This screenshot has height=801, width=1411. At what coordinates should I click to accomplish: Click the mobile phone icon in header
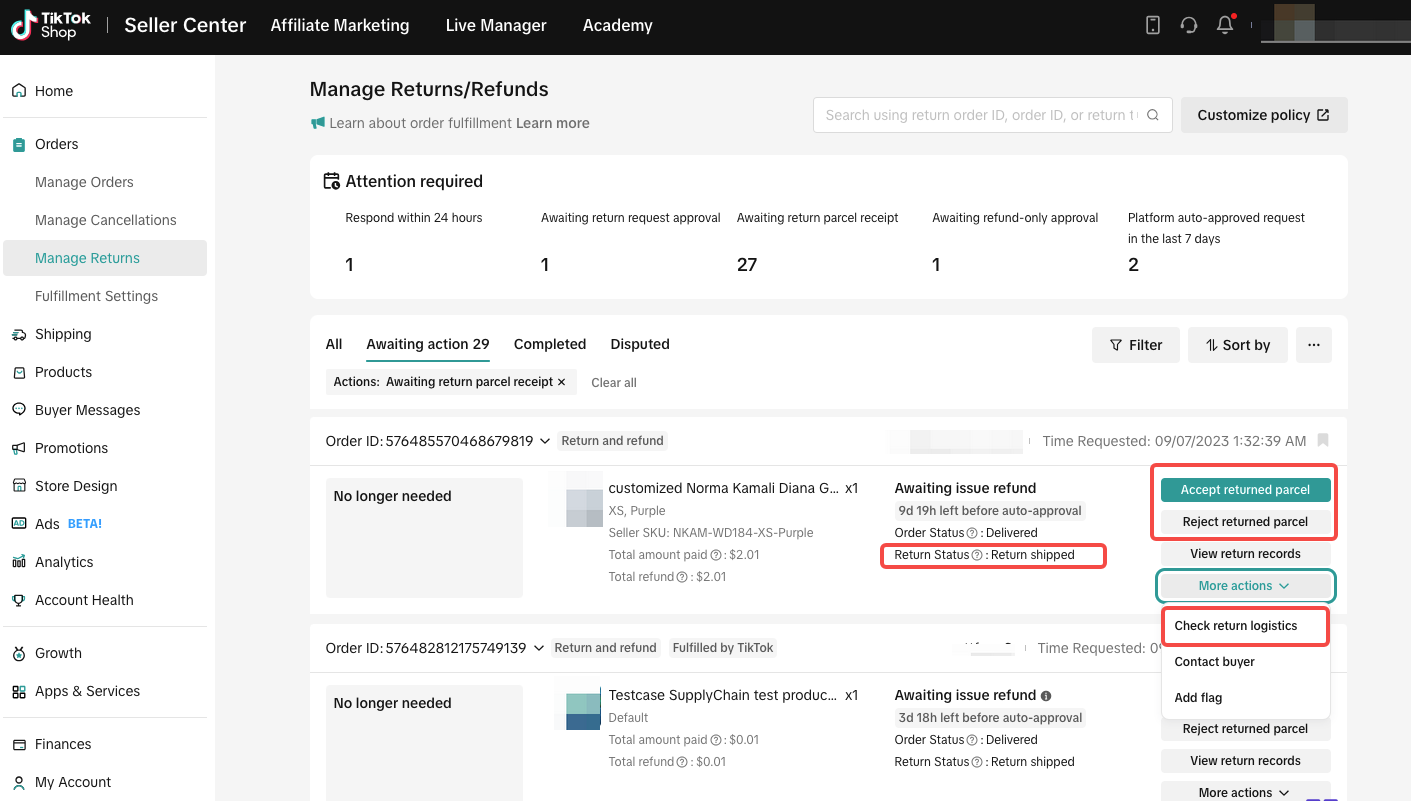click(x=1153, y=25)
